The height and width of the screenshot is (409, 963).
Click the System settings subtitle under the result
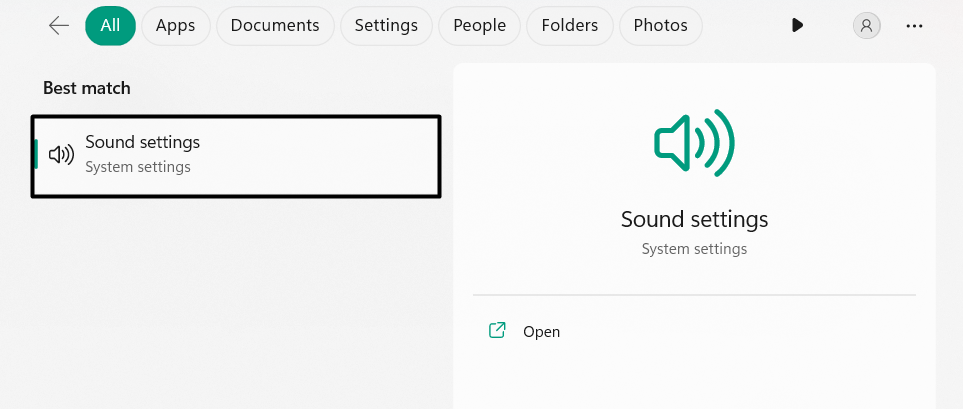[x=138, y=167]
